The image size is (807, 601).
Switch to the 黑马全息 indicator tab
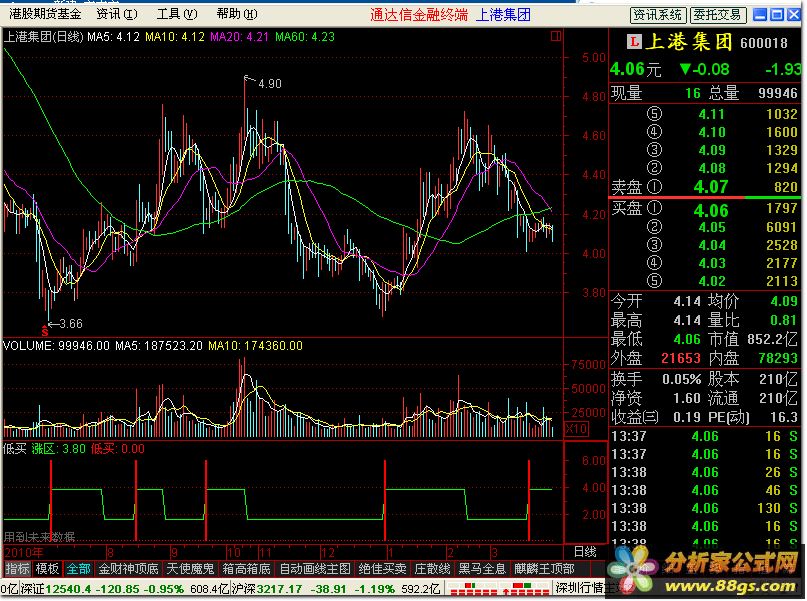482,569
